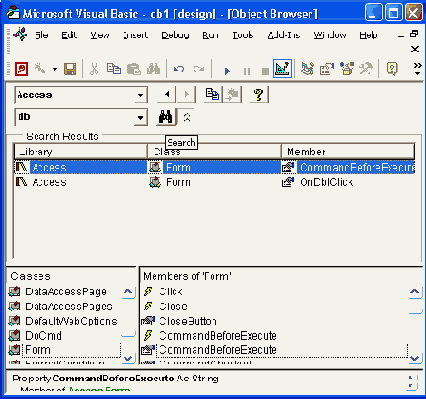Click the Redo toolbar icon
The height and width of the screenshot is (399, 426).
199,69
